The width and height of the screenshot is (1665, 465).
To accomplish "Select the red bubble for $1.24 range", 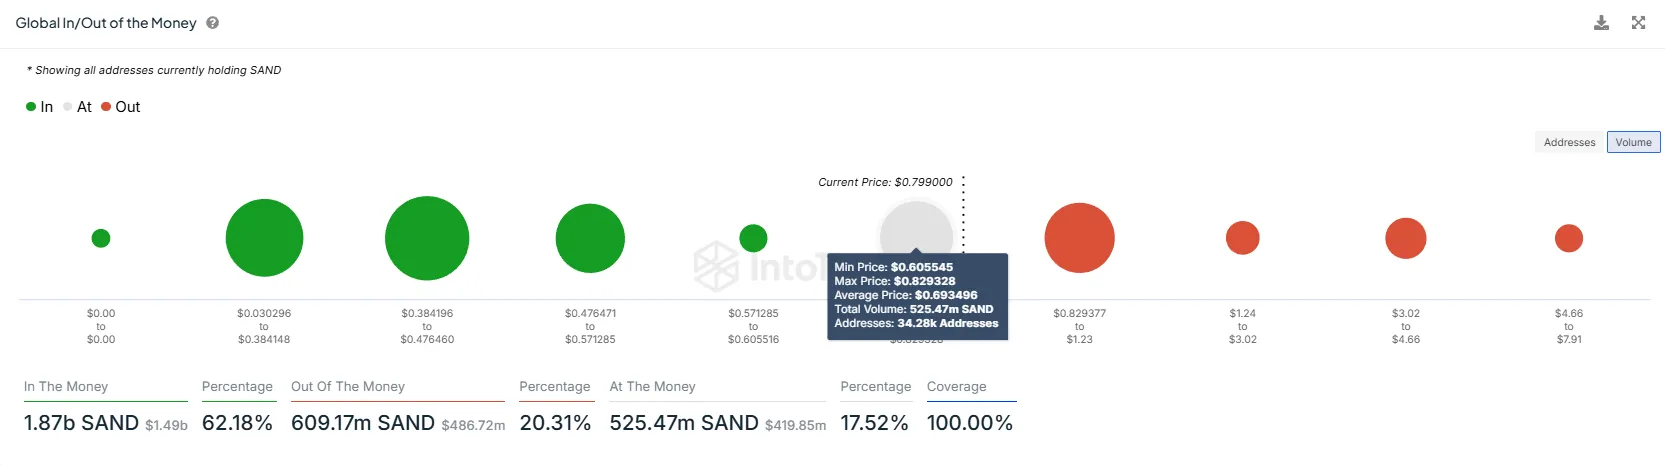I will point(1243,238).
